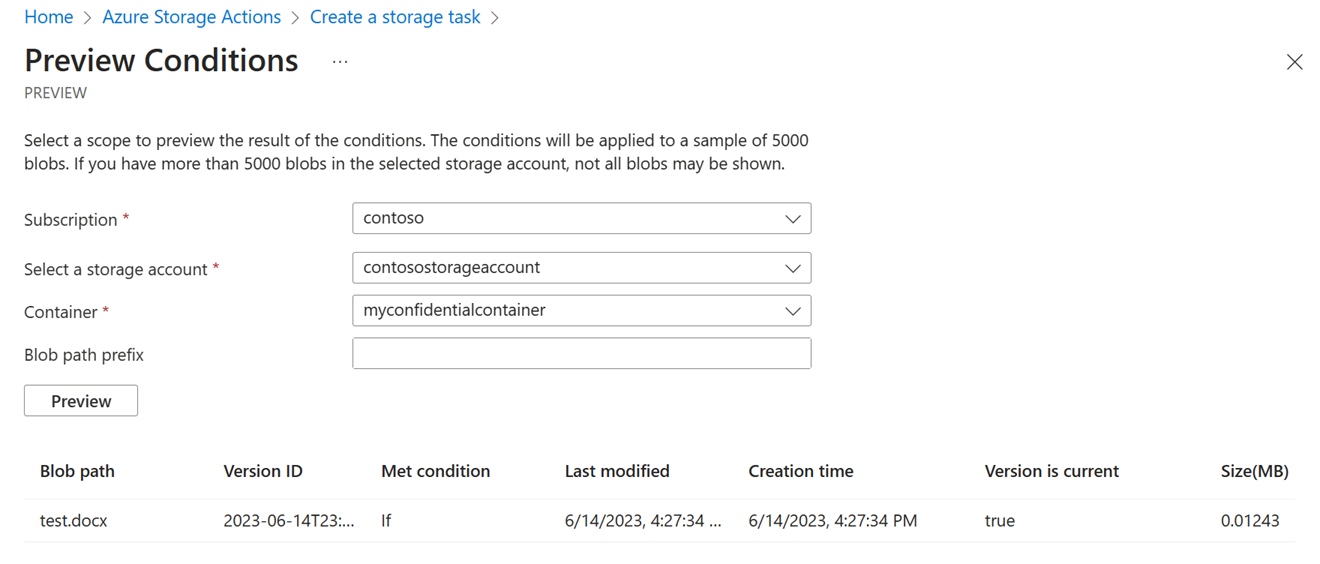Open Azure Storage Actions breadcrumb
The width and height of the screenshot is (1320, 564).
(x=191, y=17)
